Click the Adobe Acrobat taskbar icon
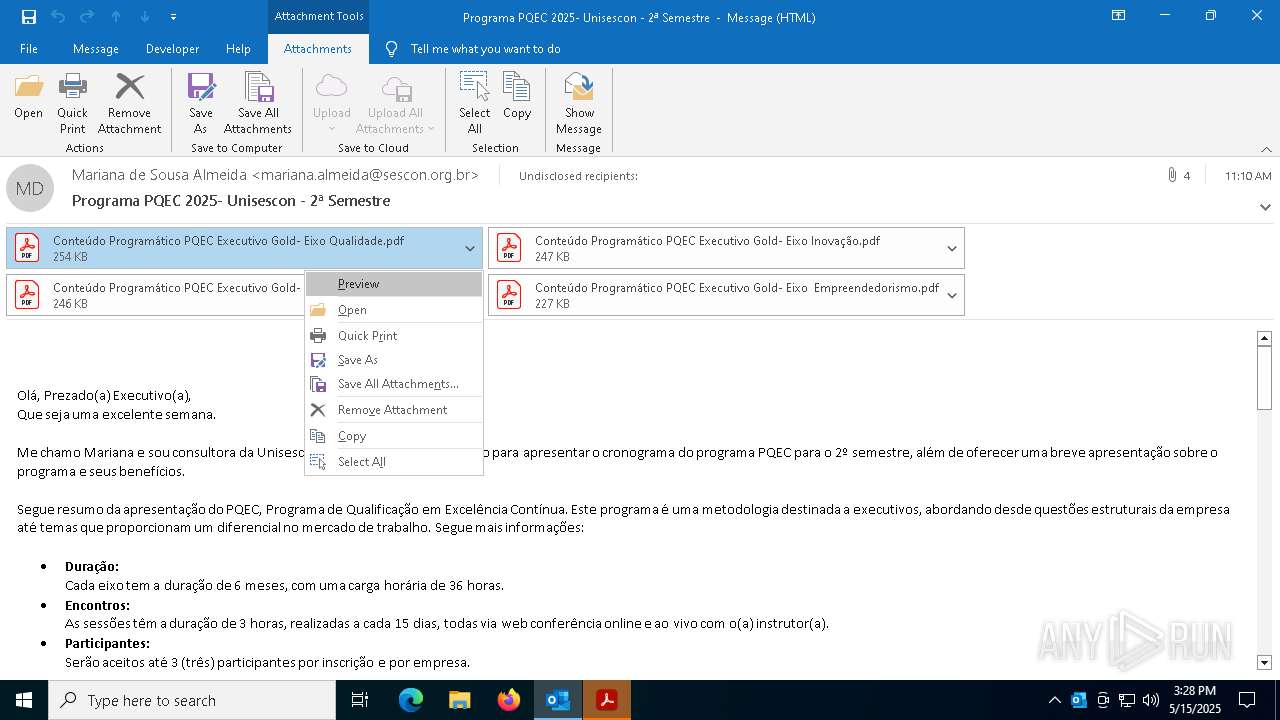The height and width of the screenshot is (720, 1280). 607,700
